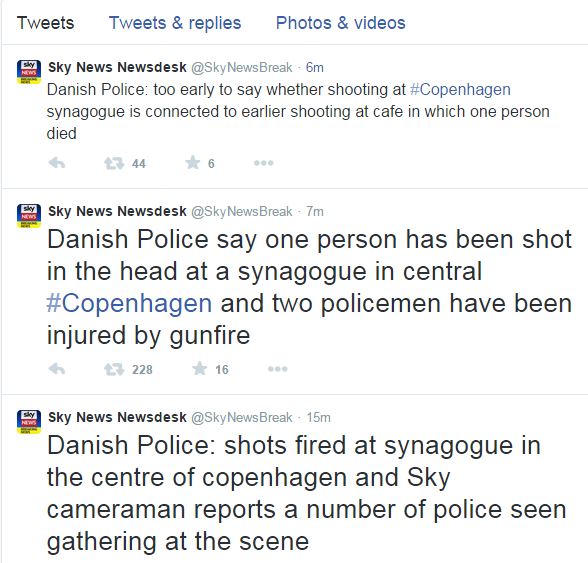Open @SkyNewsBreak handle on 7m tweet
This screenshot has height=563, width=588.
tap(242, 212)
